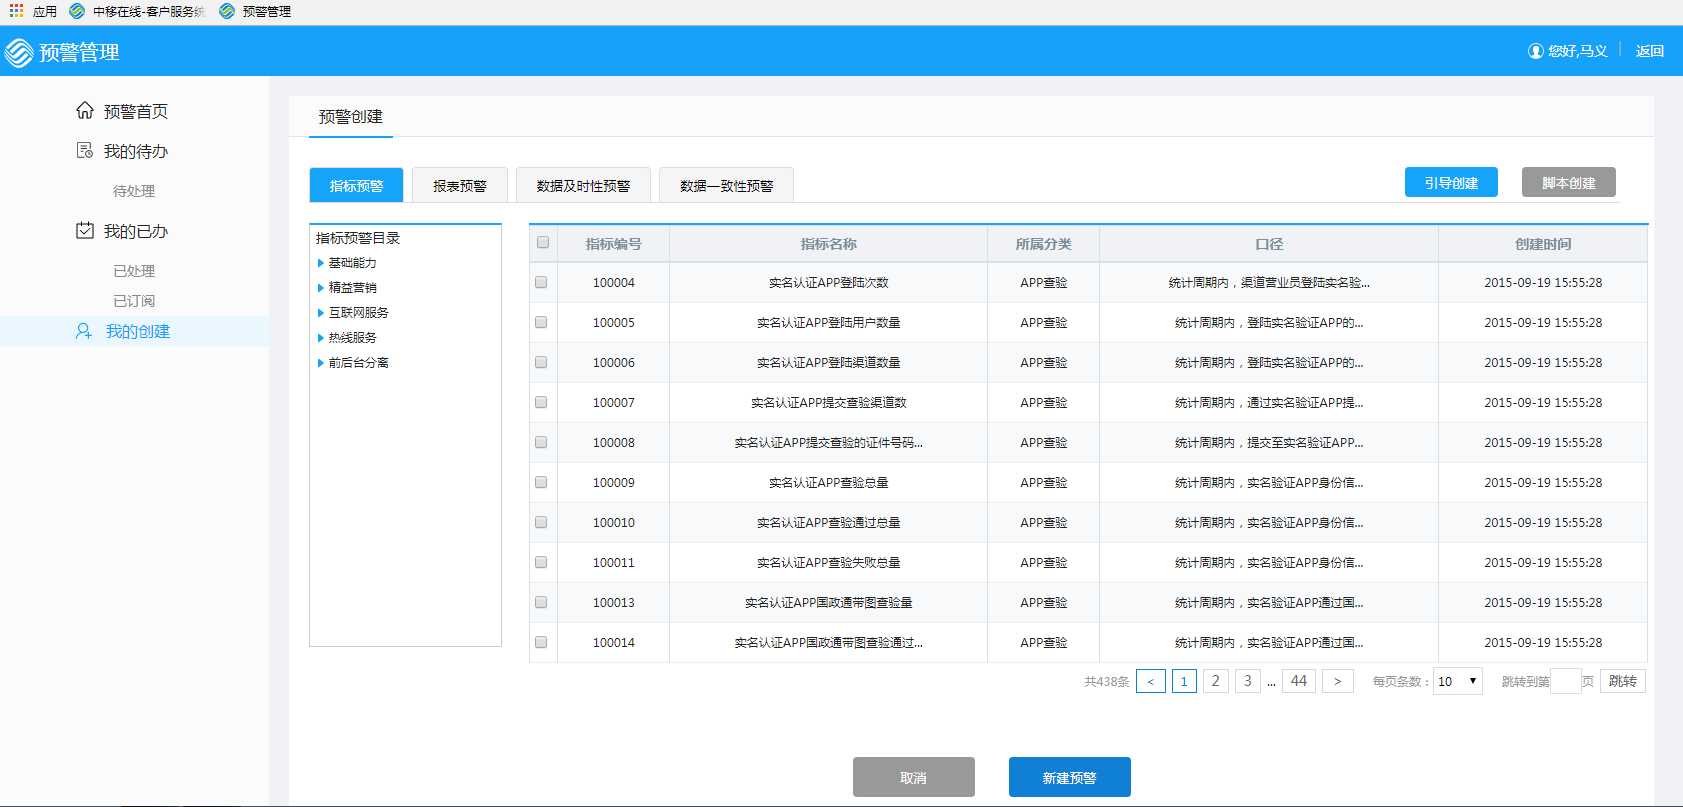
Task: Switch to the 报表预警 tab
Action: (x=460, y=186)
